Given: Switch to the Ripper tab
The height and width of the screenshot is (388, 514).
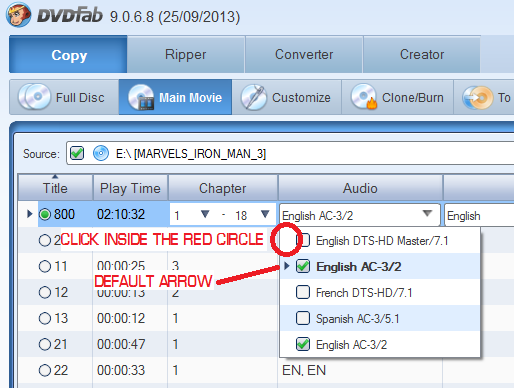Looking at the screenshot, I should [186, 54].
